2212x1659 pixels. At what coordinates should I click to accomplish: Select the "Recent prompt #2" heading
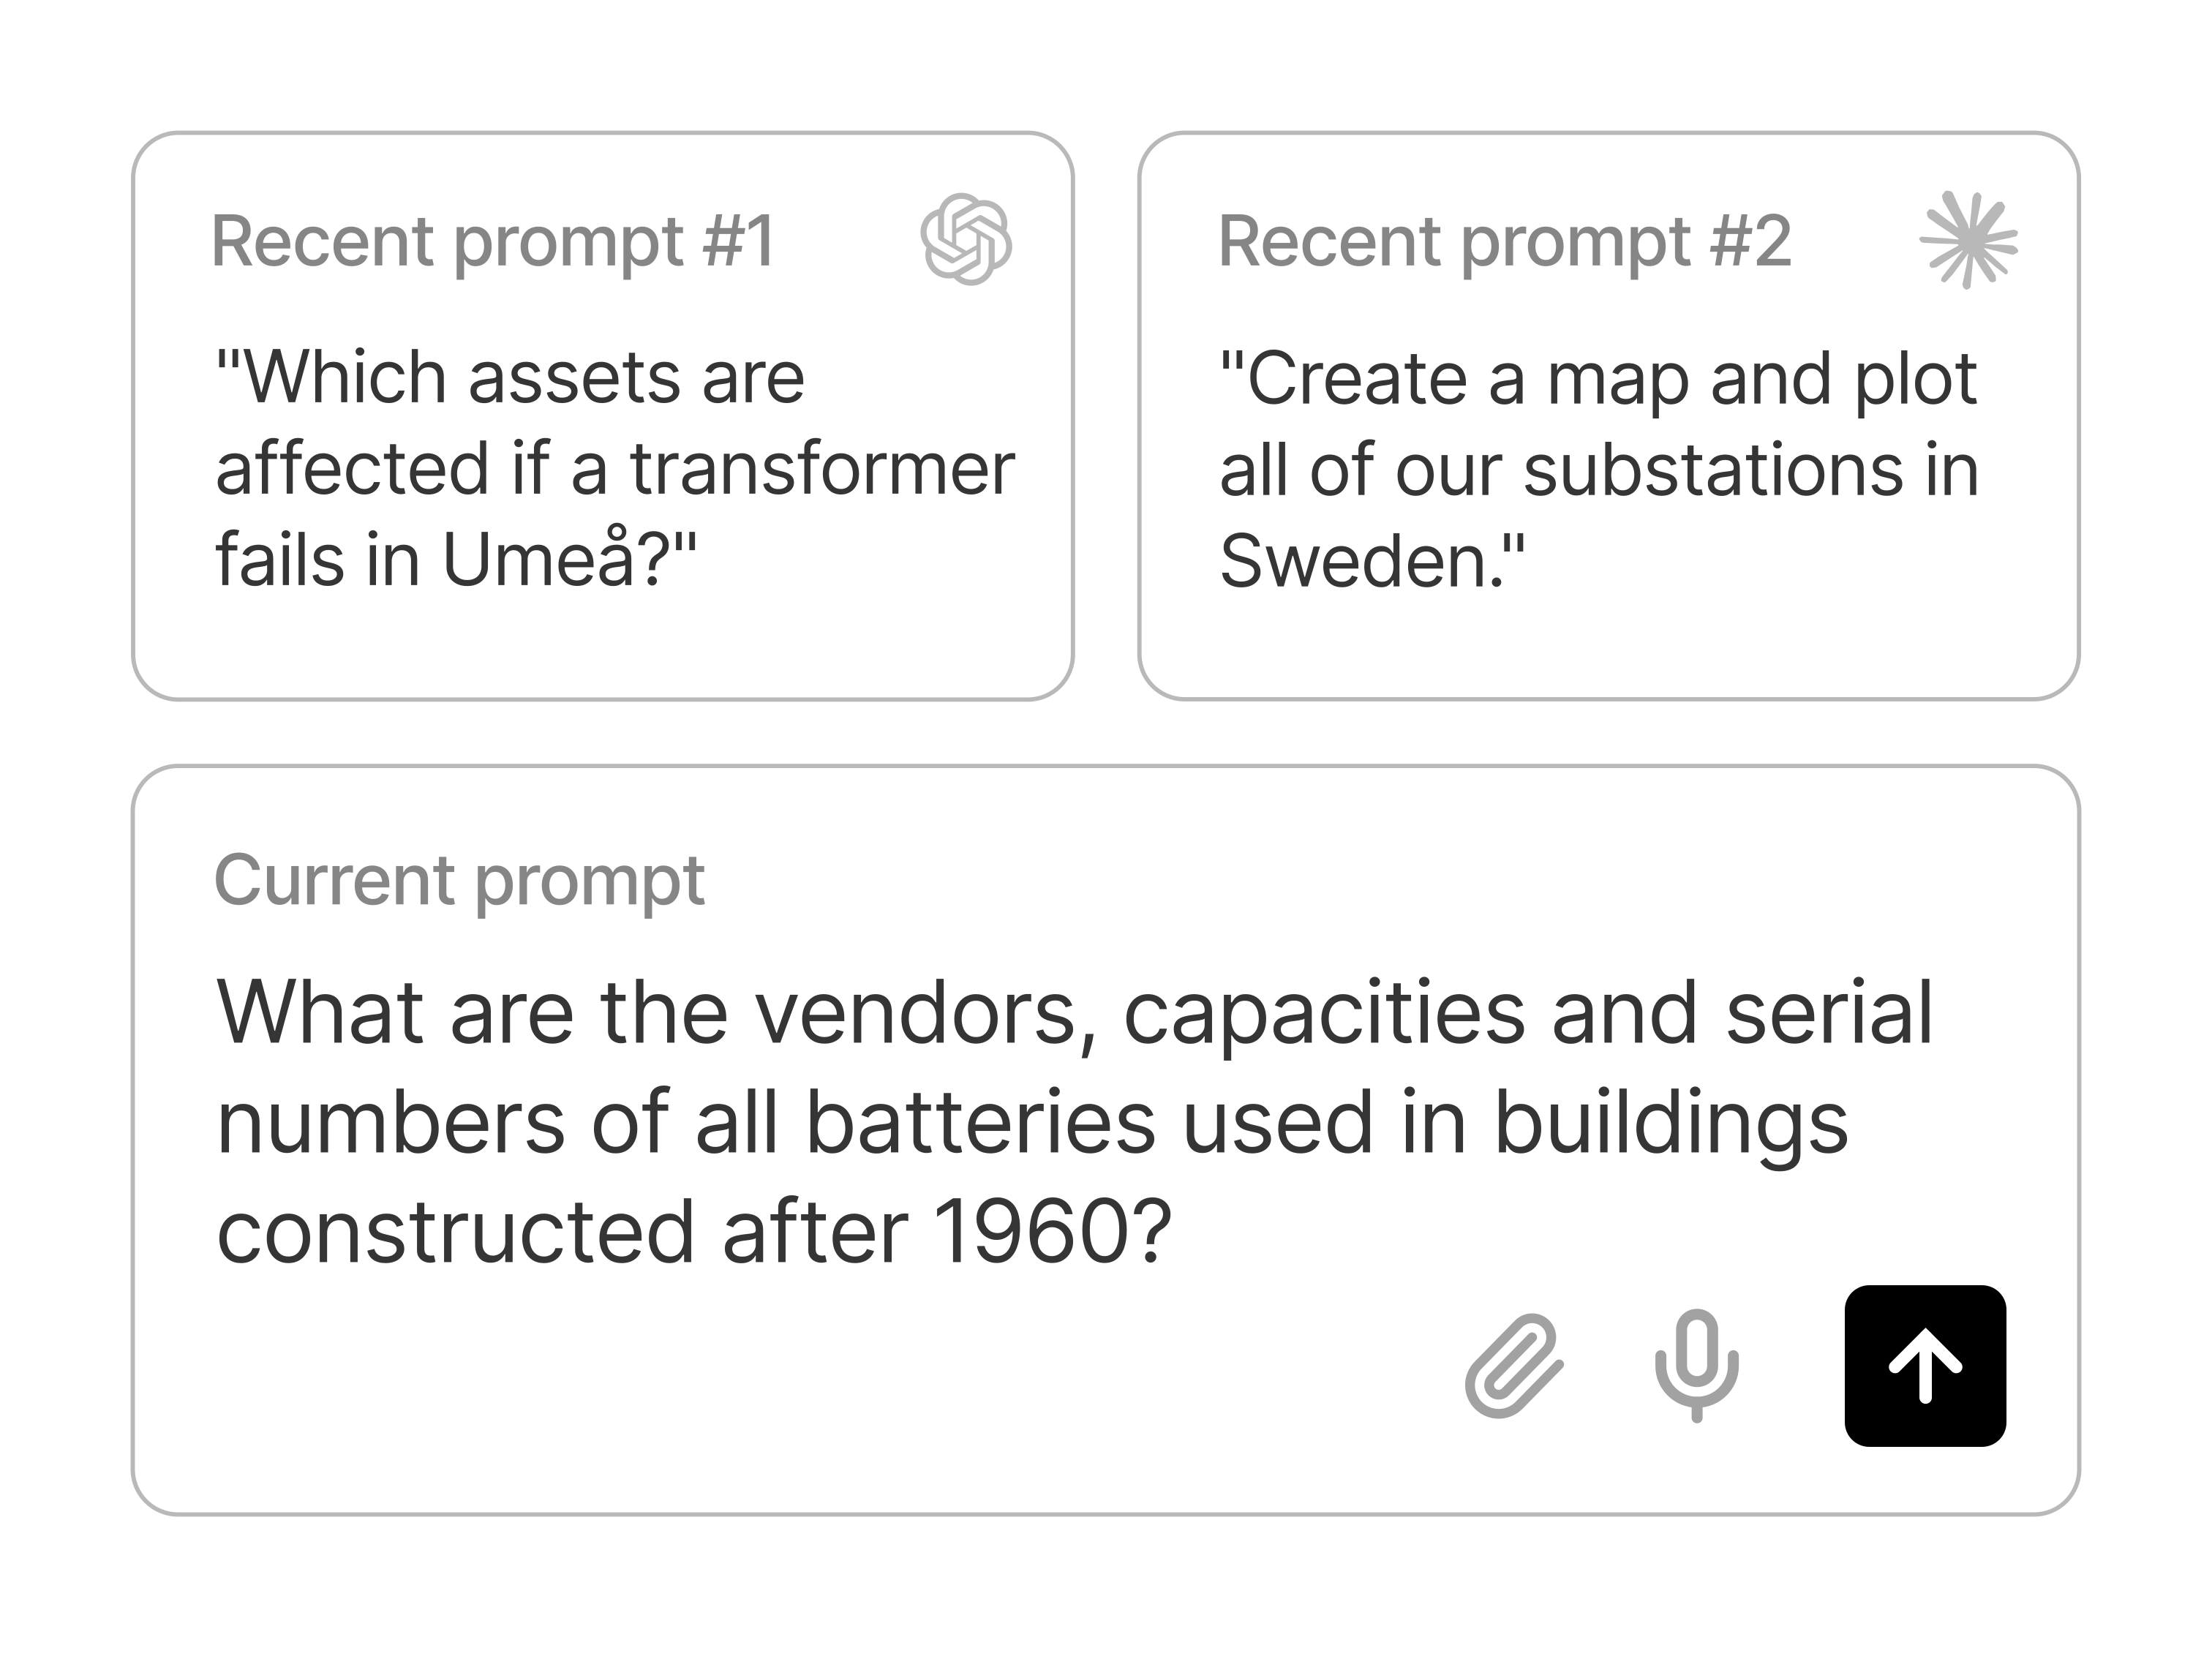tap(1504, 242)
